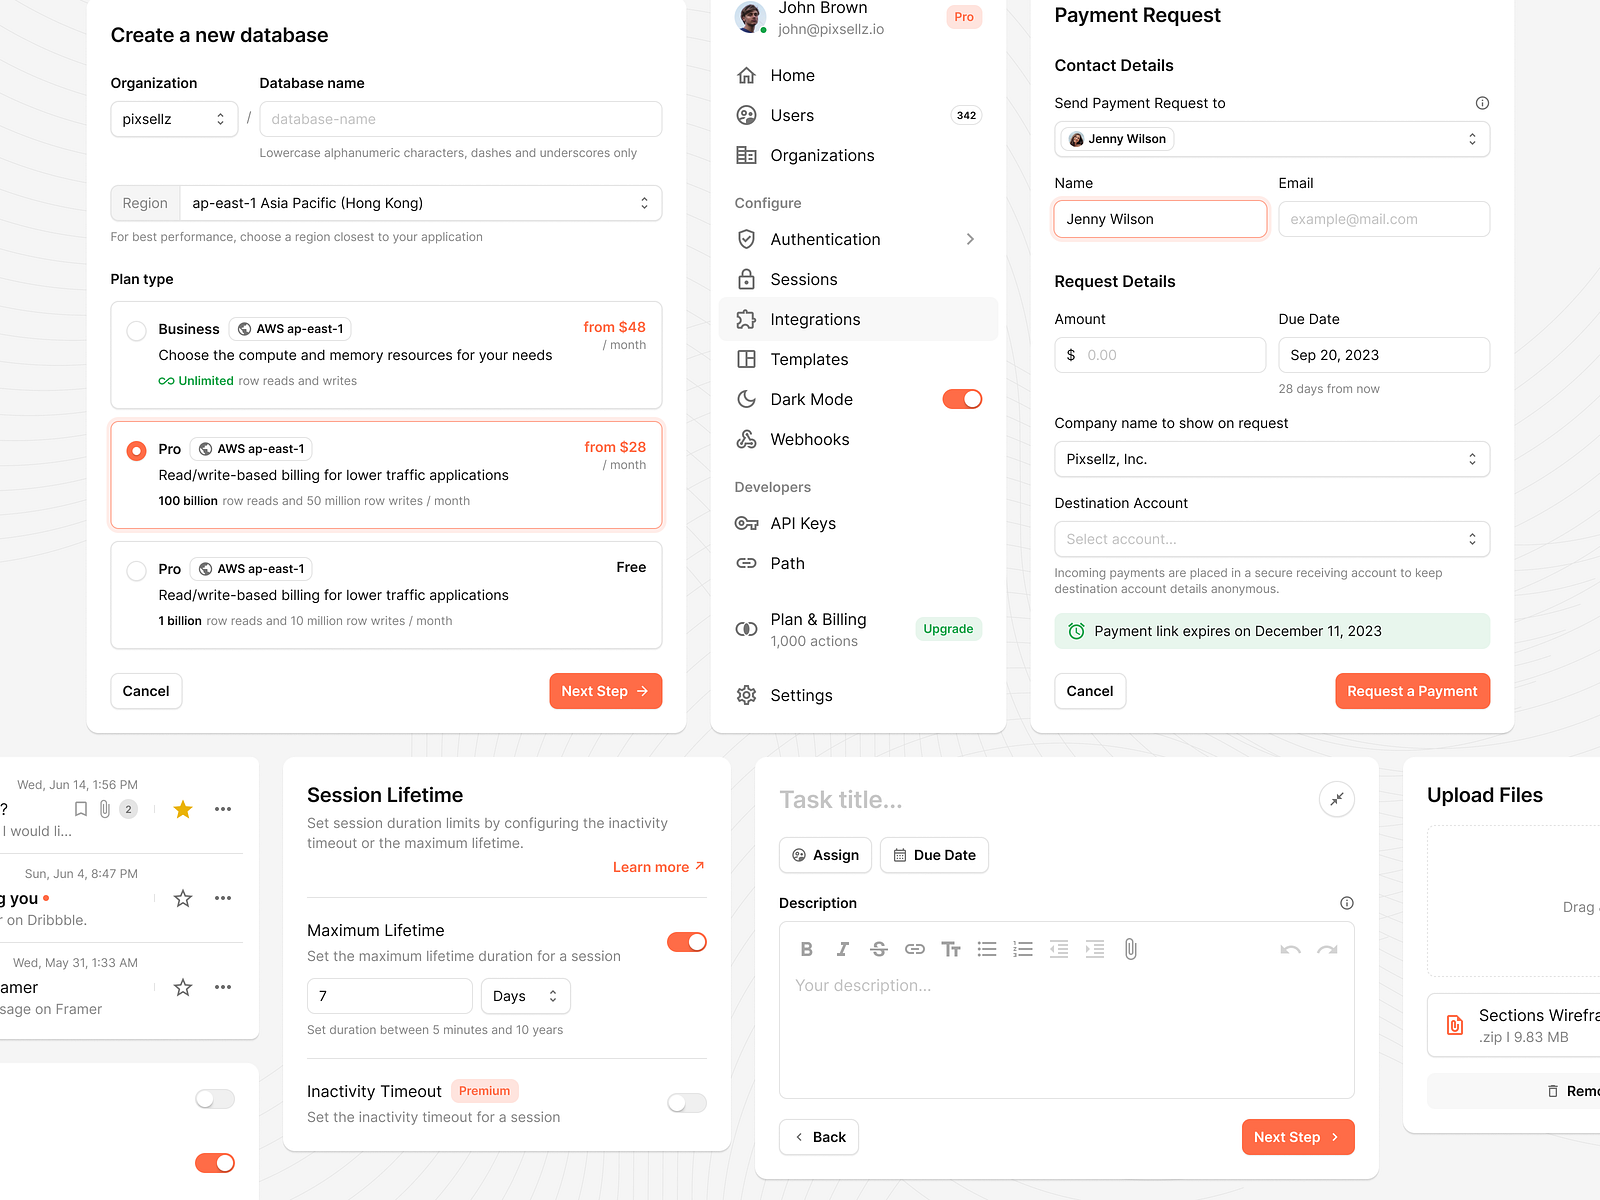
Task: Expand the Authentication menu item
Action: (825, 239)
